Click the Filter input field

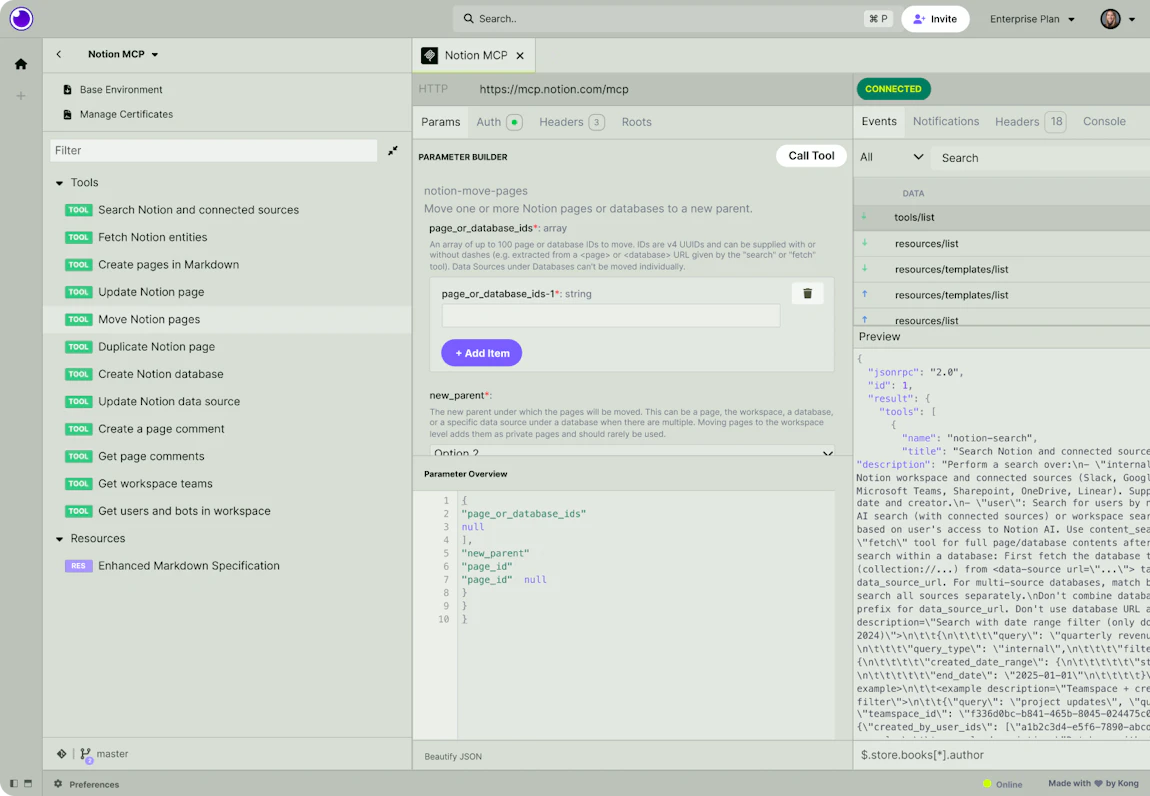coord(213,150)
